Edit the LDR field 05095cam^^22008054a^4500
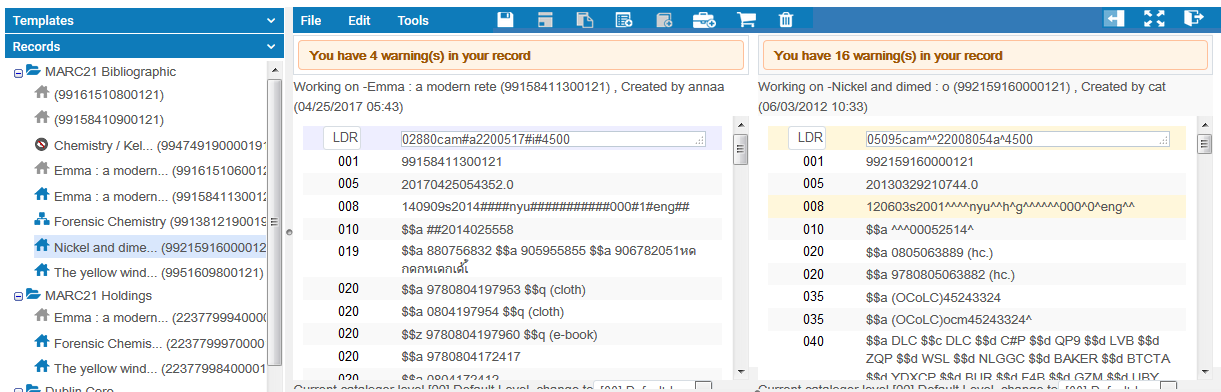The width and height of the screenshot is (1221, 392). tap(1018, 139)
